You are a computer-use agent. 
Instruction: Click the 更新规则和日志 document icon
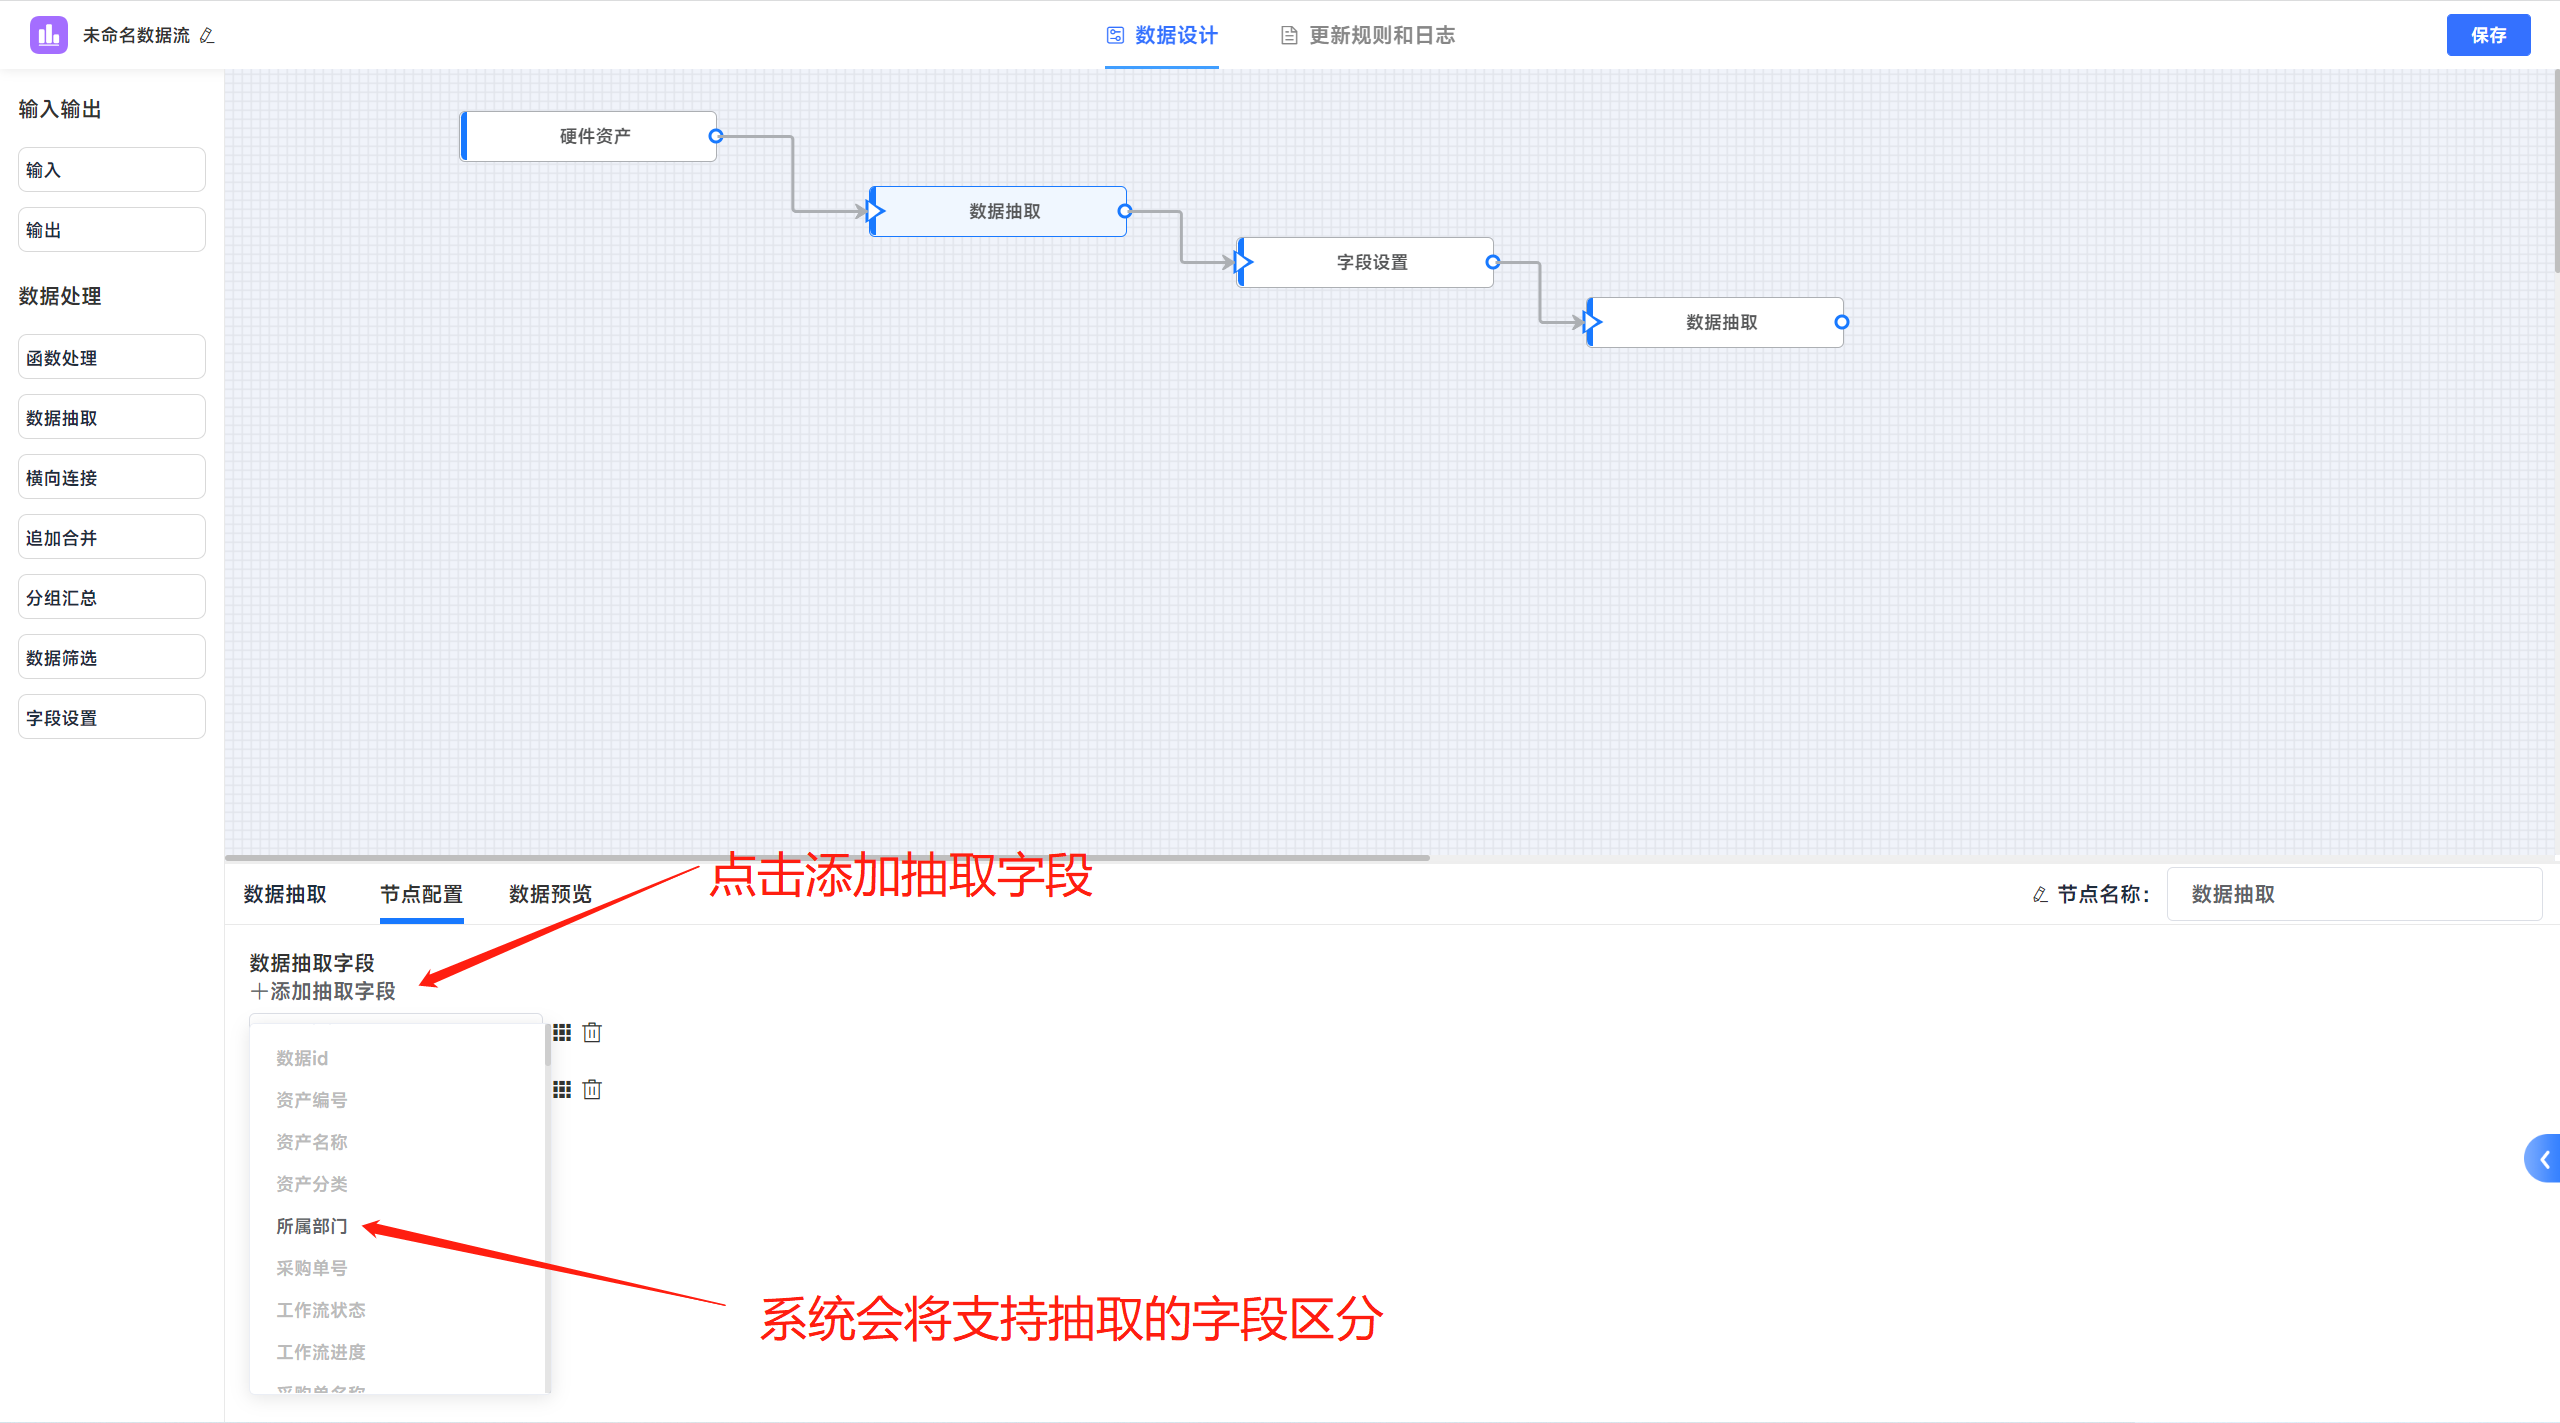(1289, 36)
